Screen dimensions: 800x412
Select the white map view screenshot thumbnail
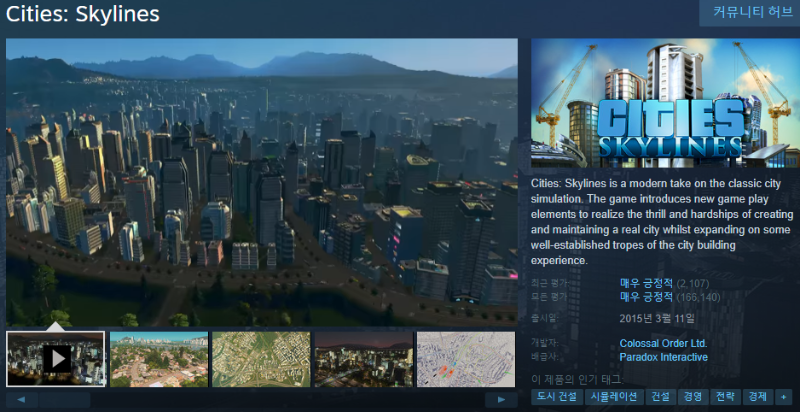466,359
